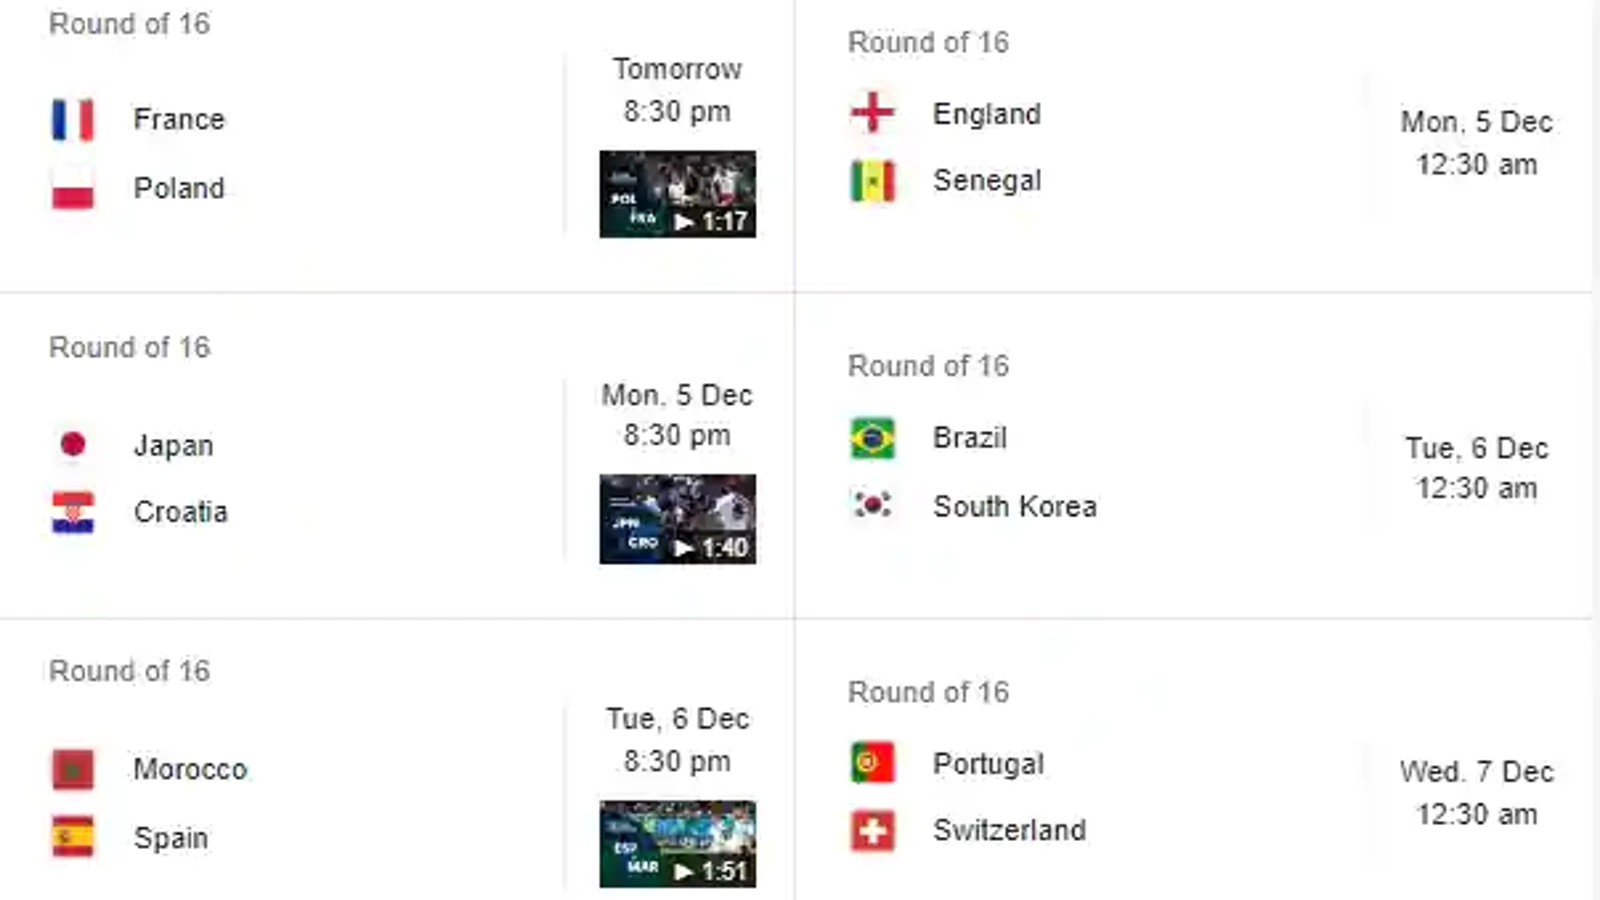Image resolution: width=1600 pixels, height=900 pixels.
Task: Click the Croatia flag icon
Action: coord(73,512)
